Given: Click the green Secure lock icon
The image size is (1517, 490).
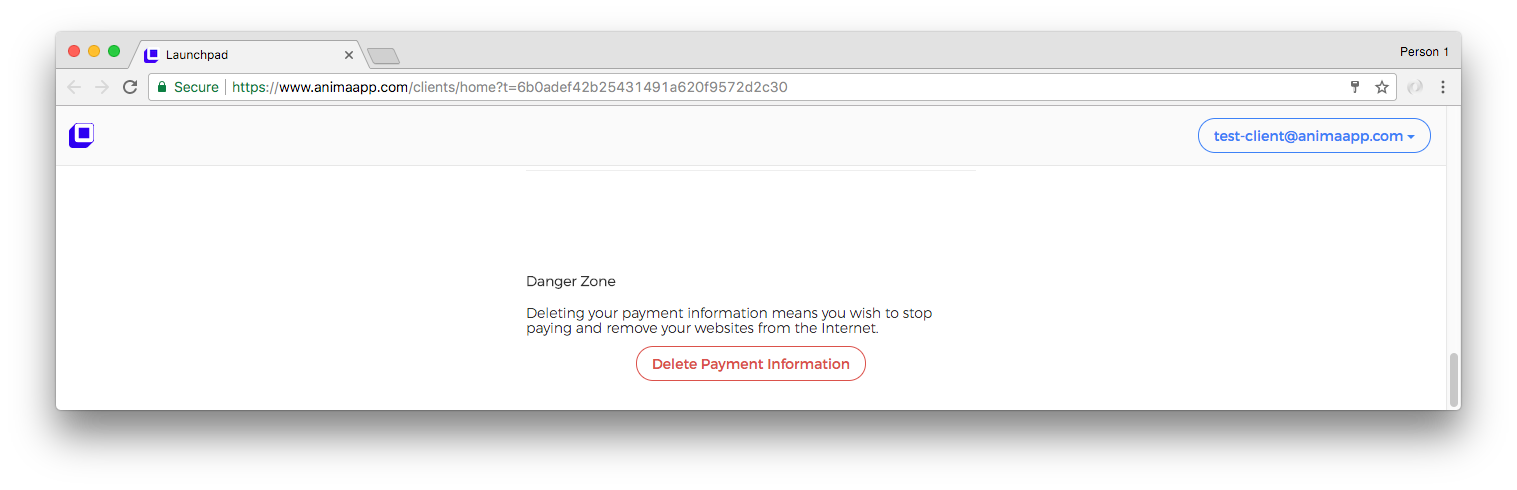Looking at the screenshot, I should click(x=161, y=87).
